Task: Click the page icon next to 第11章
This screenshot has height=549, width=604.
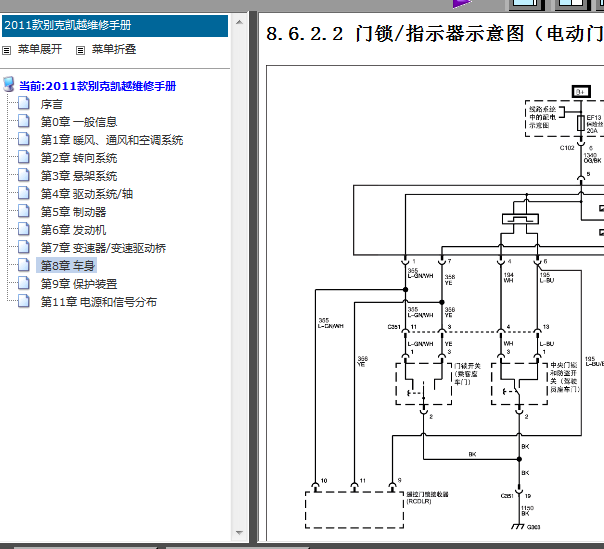Action: [x=24, y=301]
